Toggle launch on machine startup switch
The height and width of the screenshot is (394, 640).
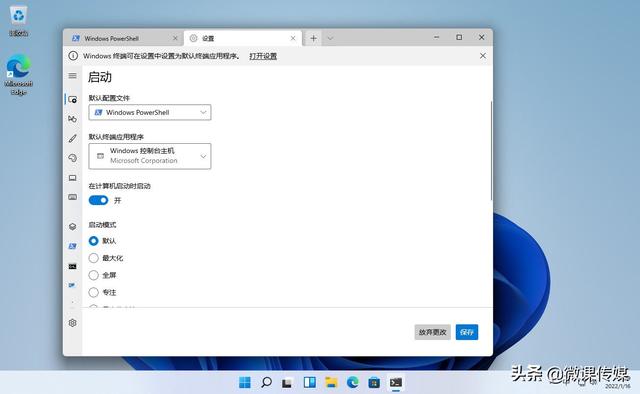(98, 200)
